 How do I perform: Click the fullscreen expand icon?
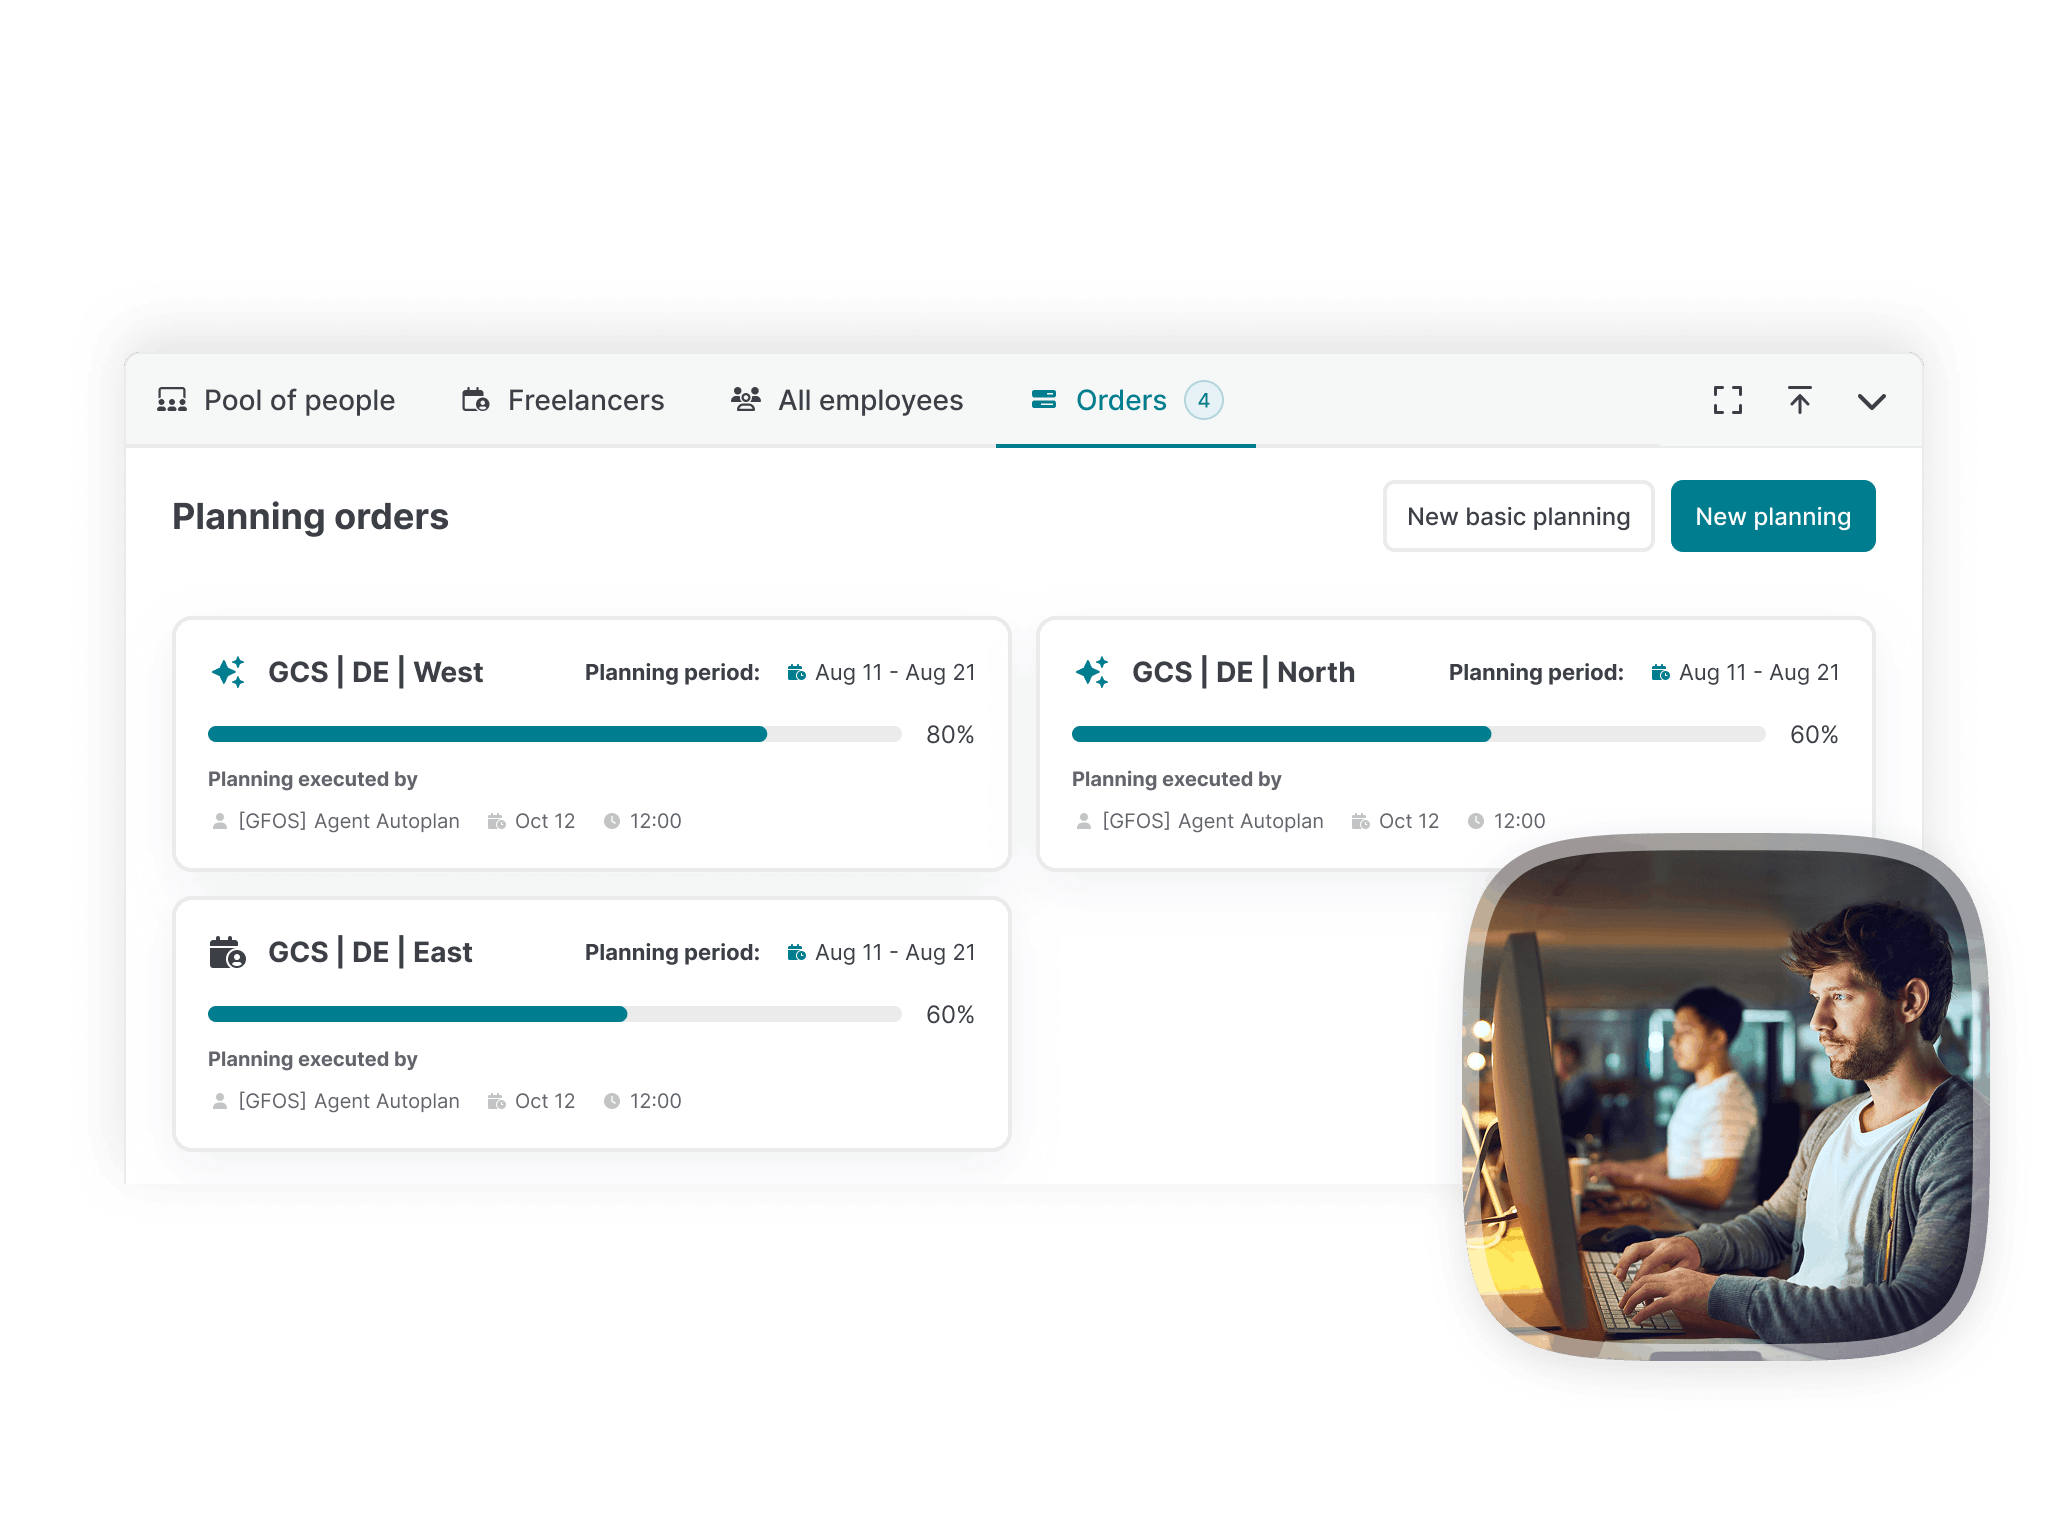(x=1728, y=400)
